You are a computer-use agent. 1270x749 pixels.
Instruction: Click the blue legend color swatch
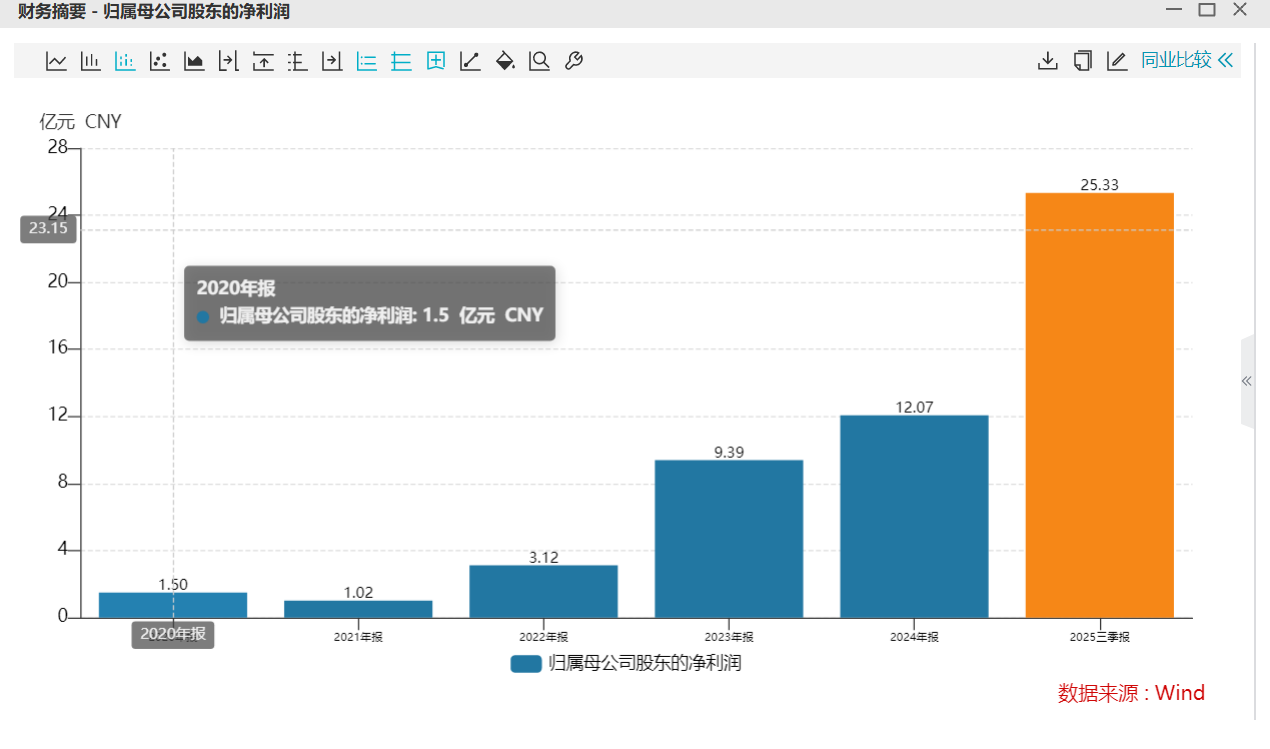point(526,664)
